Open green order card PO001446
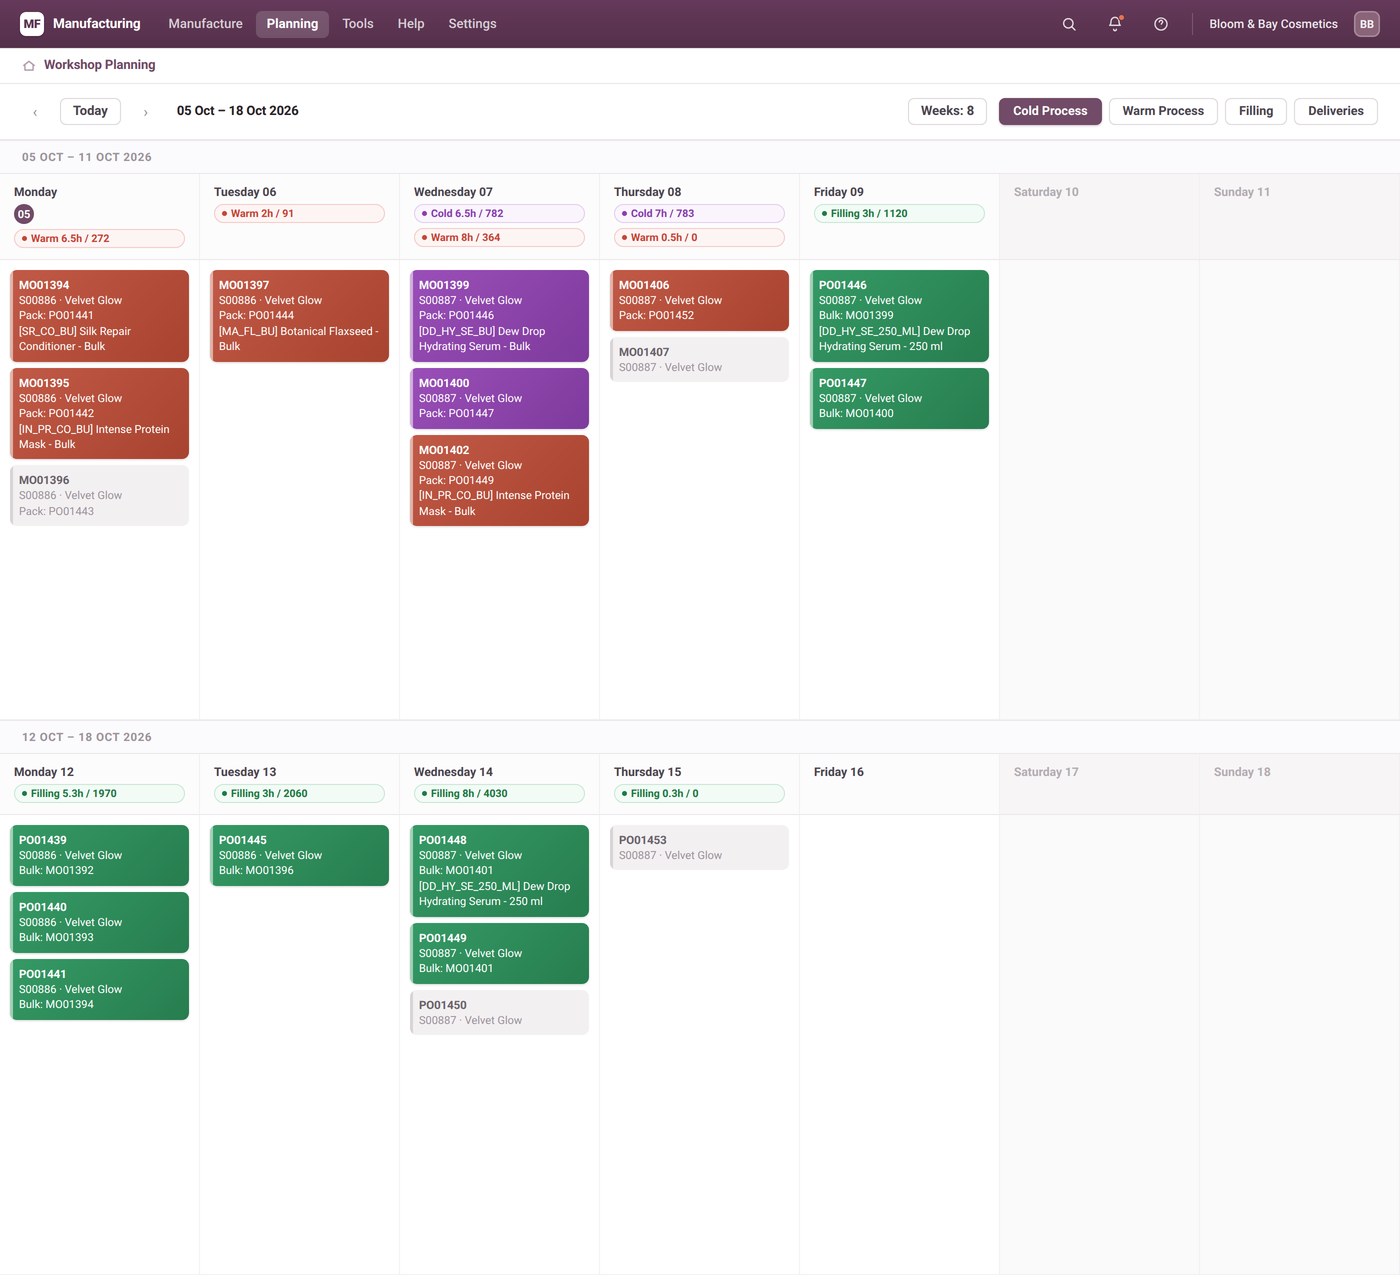The width and height of the screenshot is (1400, 1279). click(899, 316)
